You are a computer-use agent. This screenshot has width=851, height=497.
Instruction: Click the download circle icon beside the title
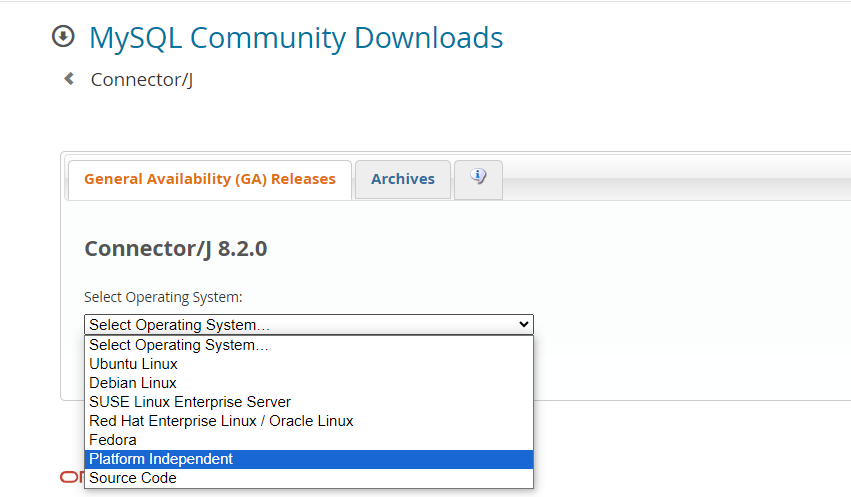(x=63, y=37)
